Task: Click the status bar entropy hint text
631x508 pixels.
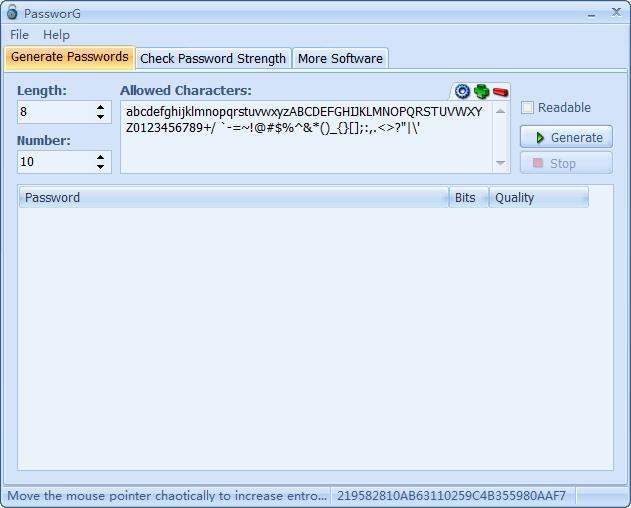Action: (167, 496)
